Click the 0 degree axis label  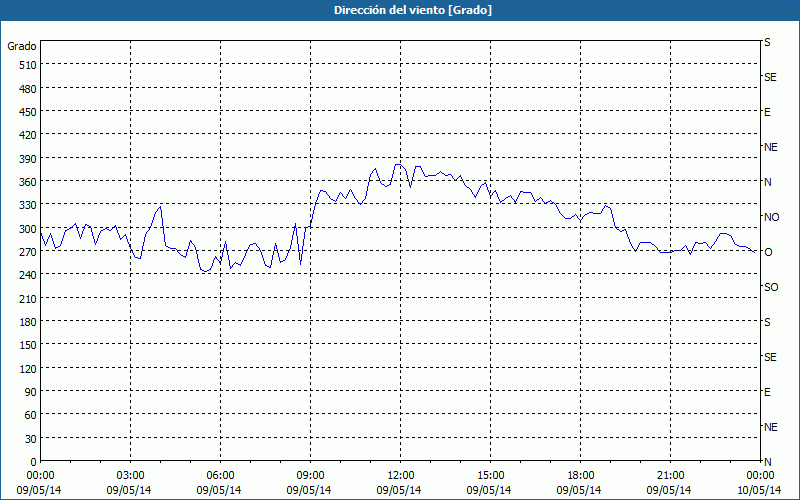pyautogui.click(x=34, y=462)
